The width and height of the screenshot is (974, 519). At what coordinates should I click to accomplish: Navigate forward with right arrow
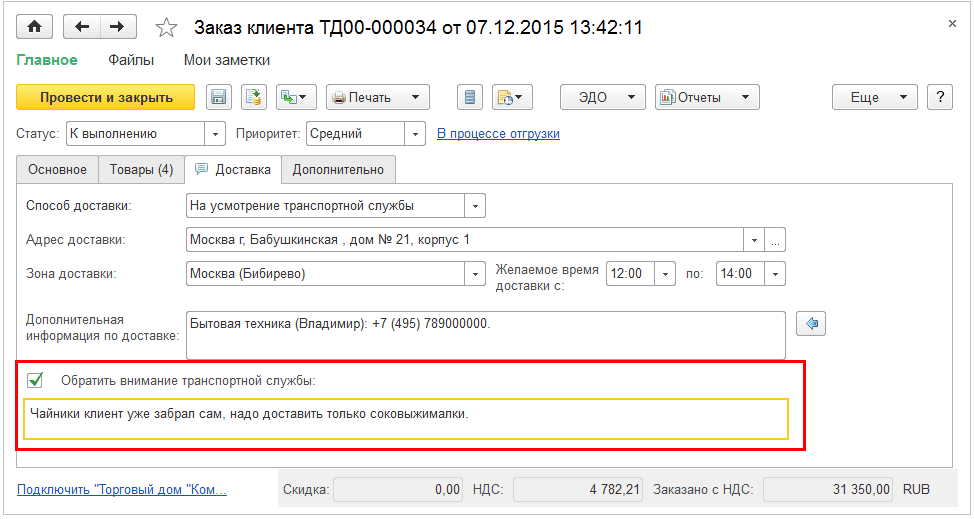coord(117,27)
